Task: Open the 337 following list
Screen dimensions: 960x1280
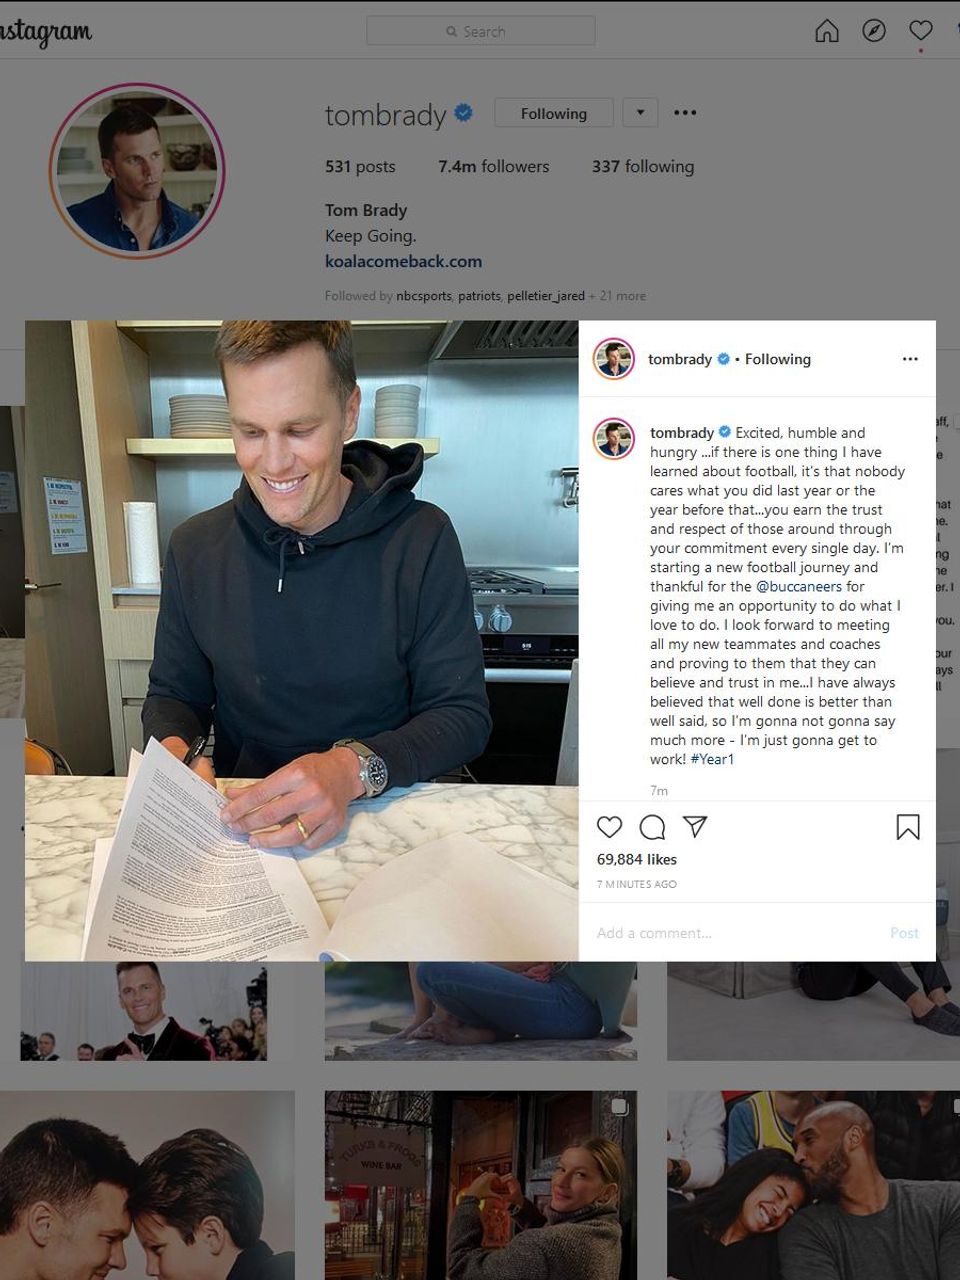Action: (643, 167)
